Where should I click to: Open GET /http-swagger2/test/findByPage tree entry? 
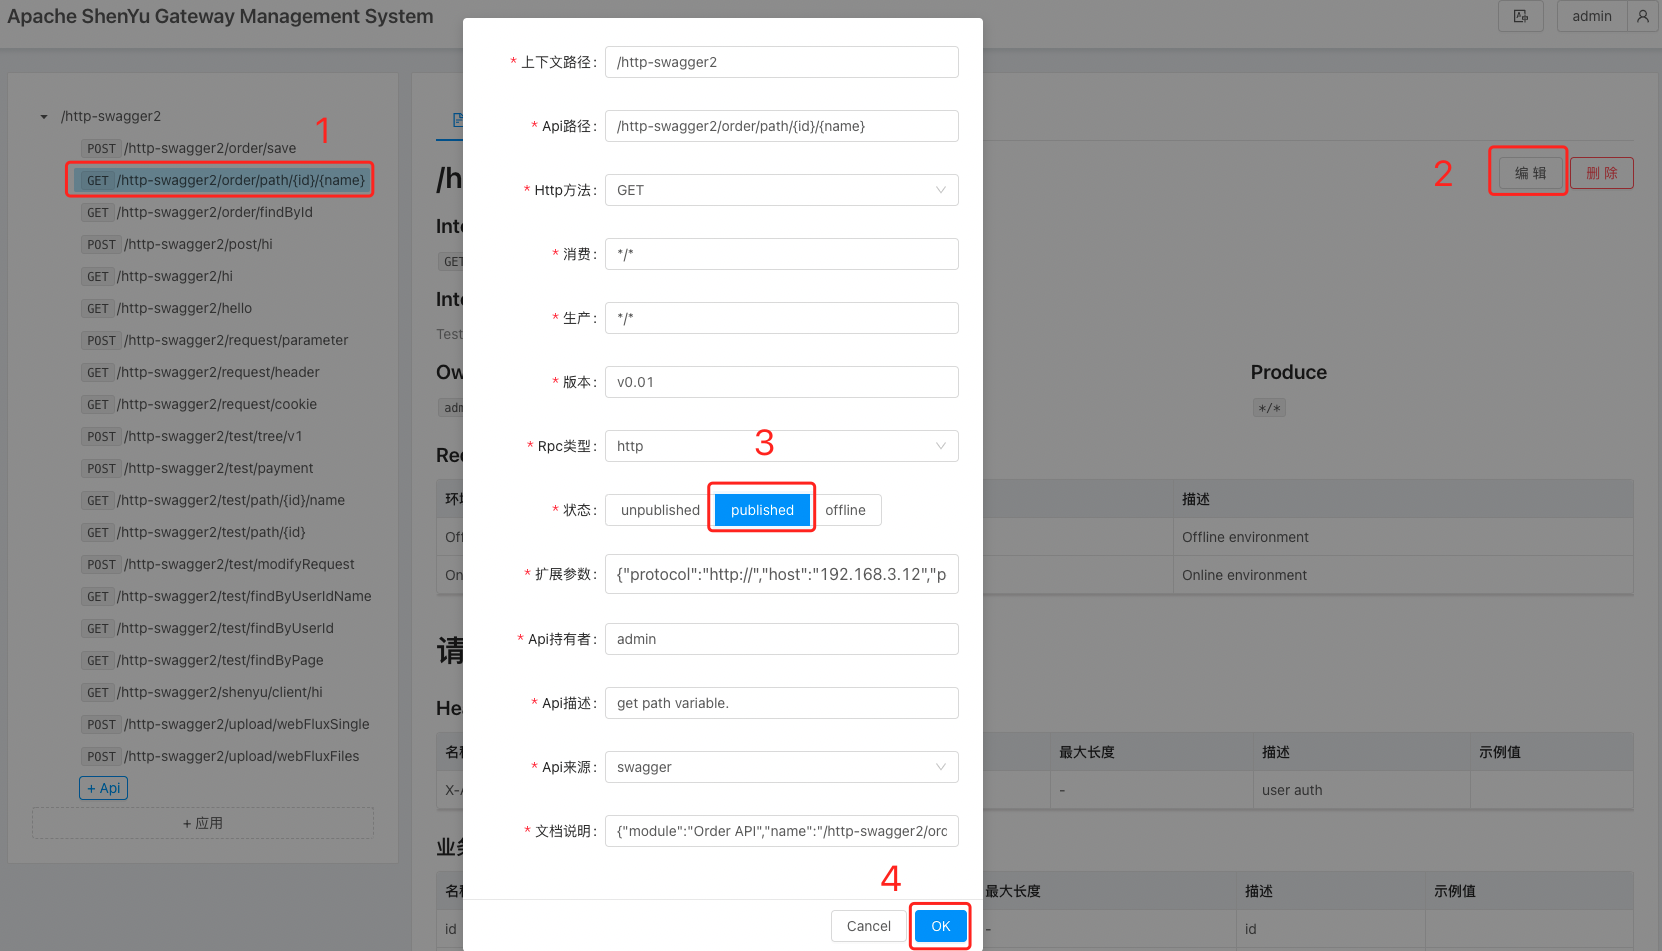[x=220, y=660]
